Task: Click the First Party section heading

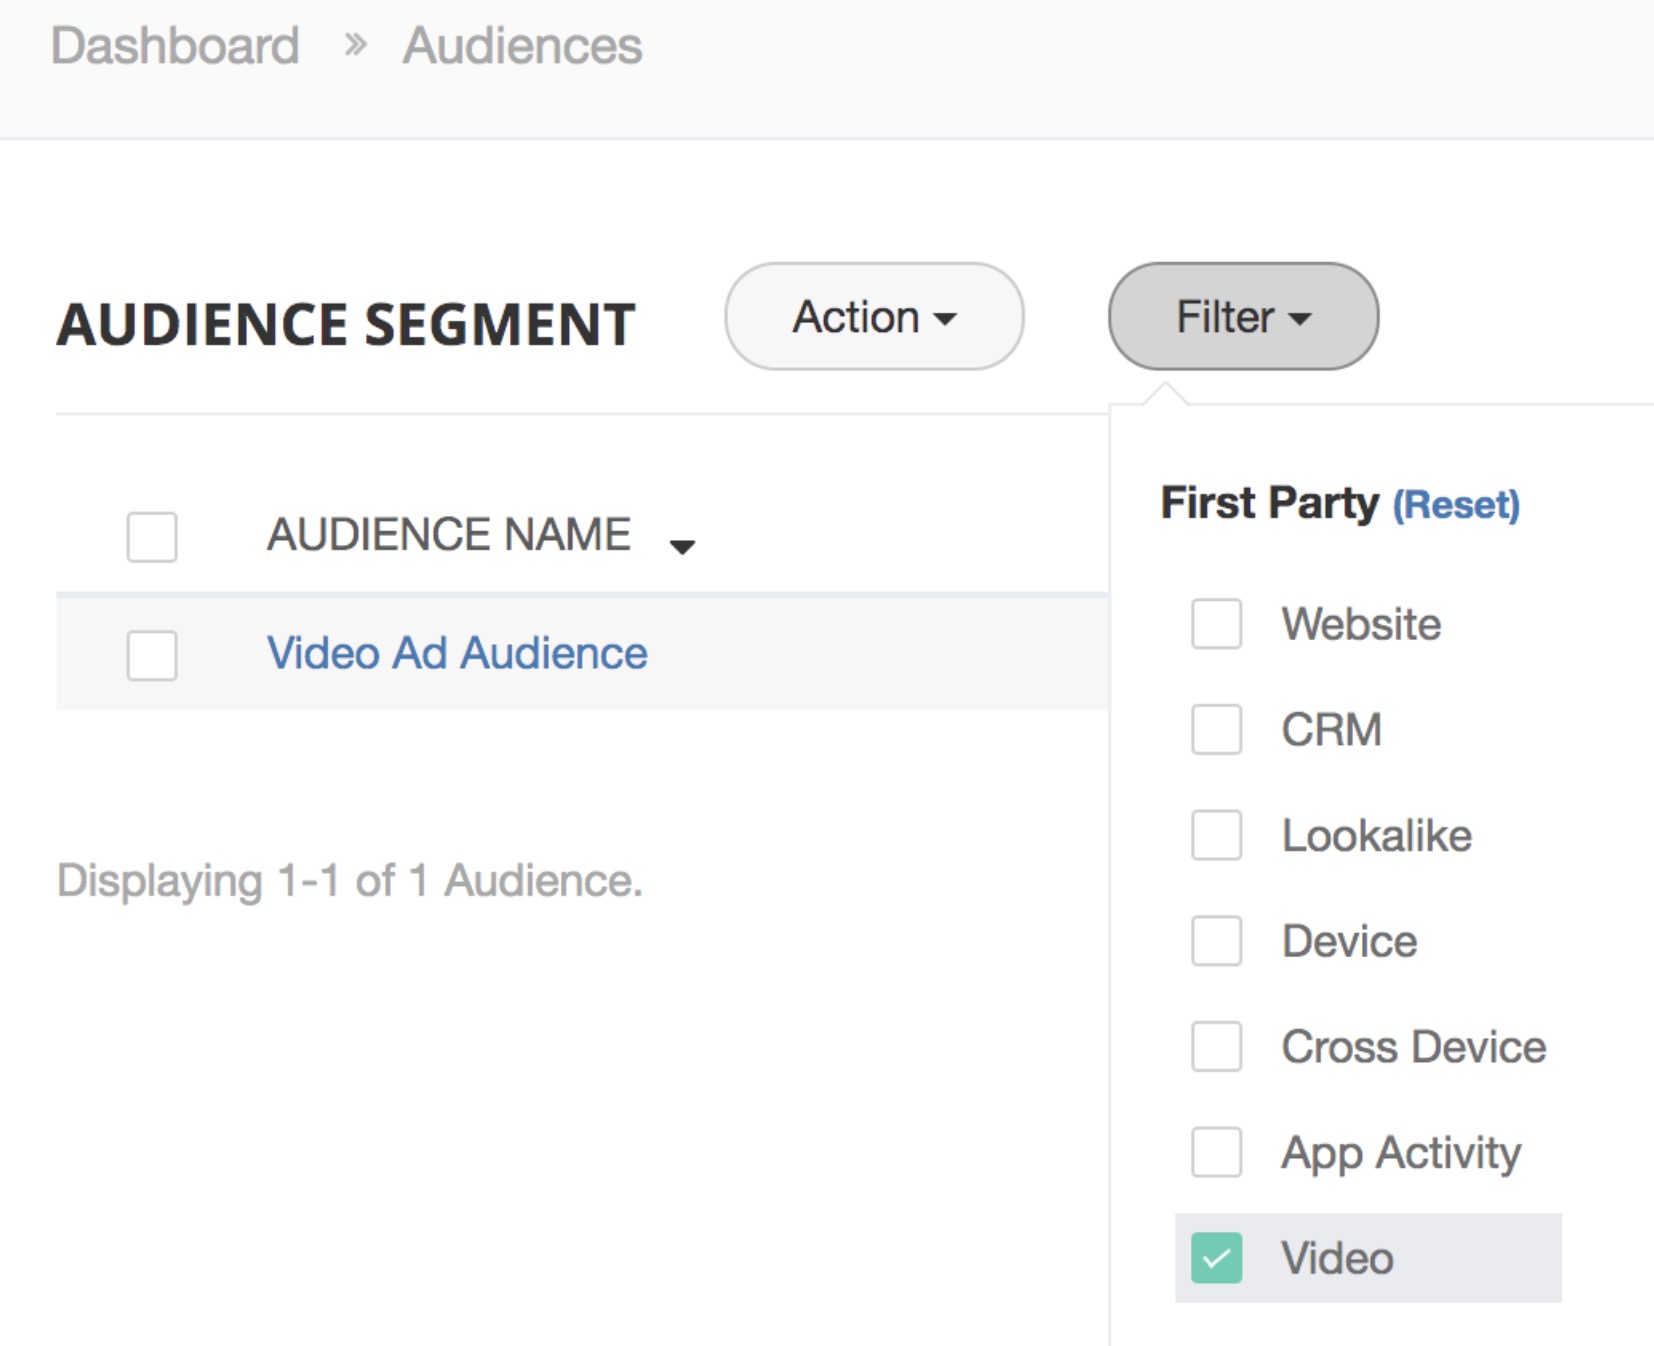Action: (1269, 503)
